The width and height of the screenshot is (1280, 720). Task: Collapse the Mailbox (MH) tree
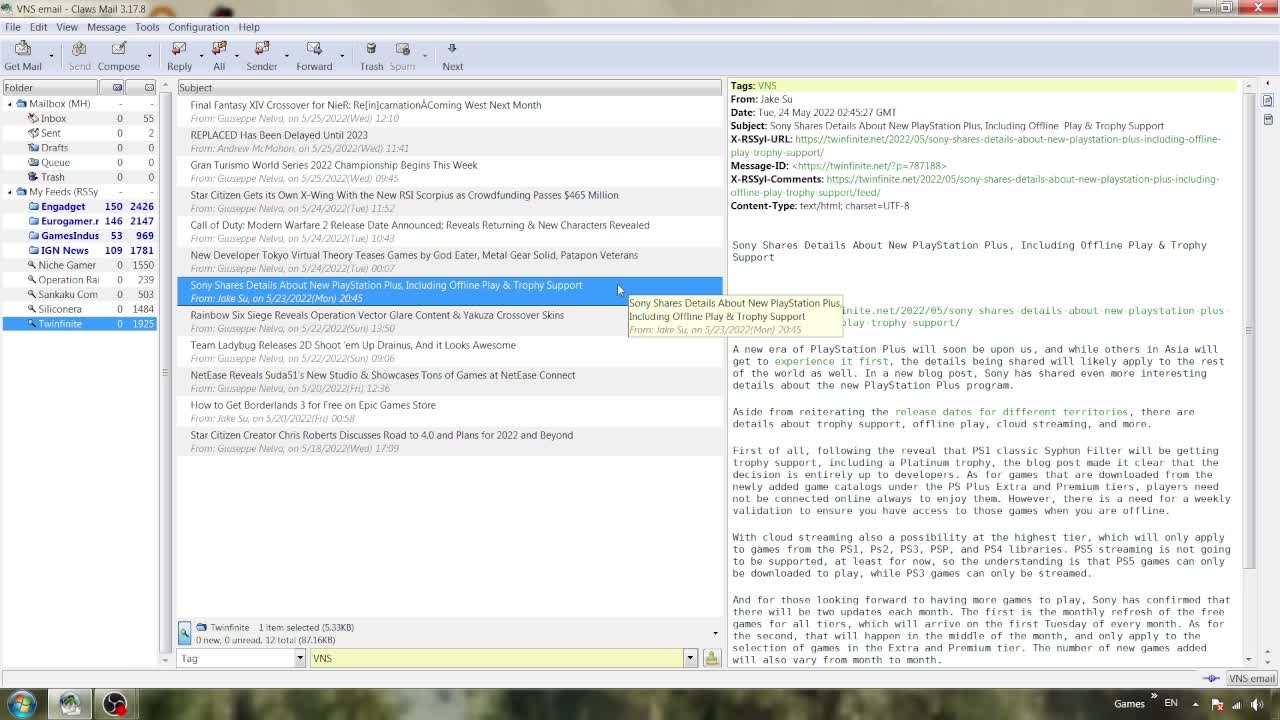10,104
